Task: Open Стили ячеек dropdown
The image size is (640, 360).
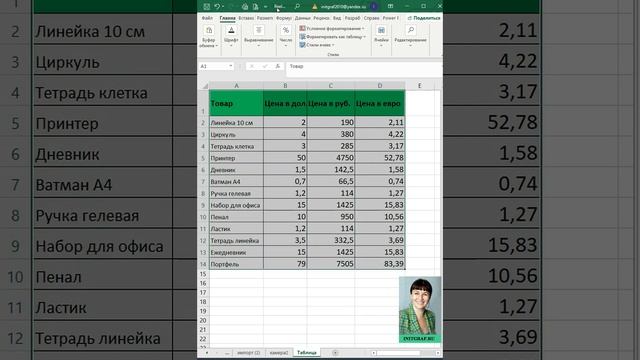Action: point(317,45)
